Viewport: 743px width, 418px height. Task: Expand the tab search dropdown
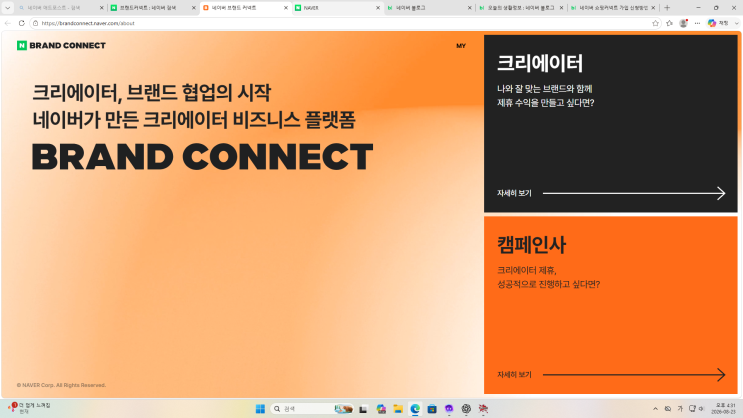[x=8, y=8]
